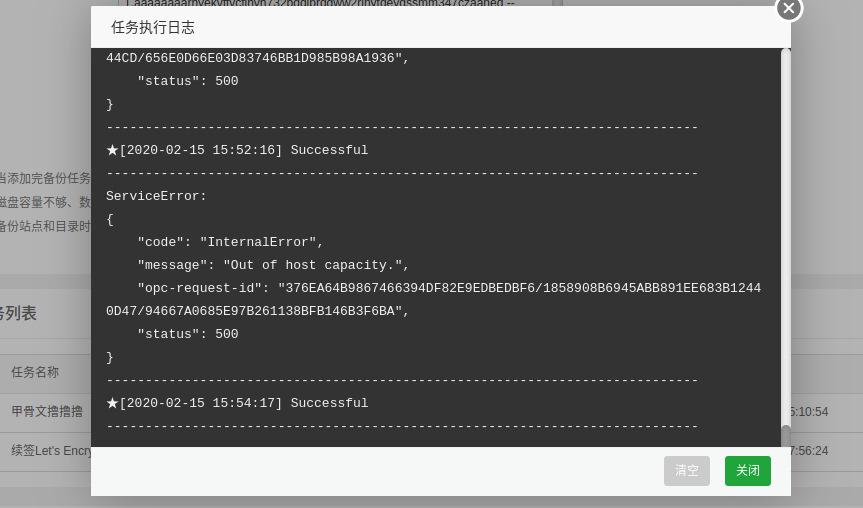The width and height of the screenshot is (863, 508).
Task: Select the ServiceError: log line
Action: (156, 196)
